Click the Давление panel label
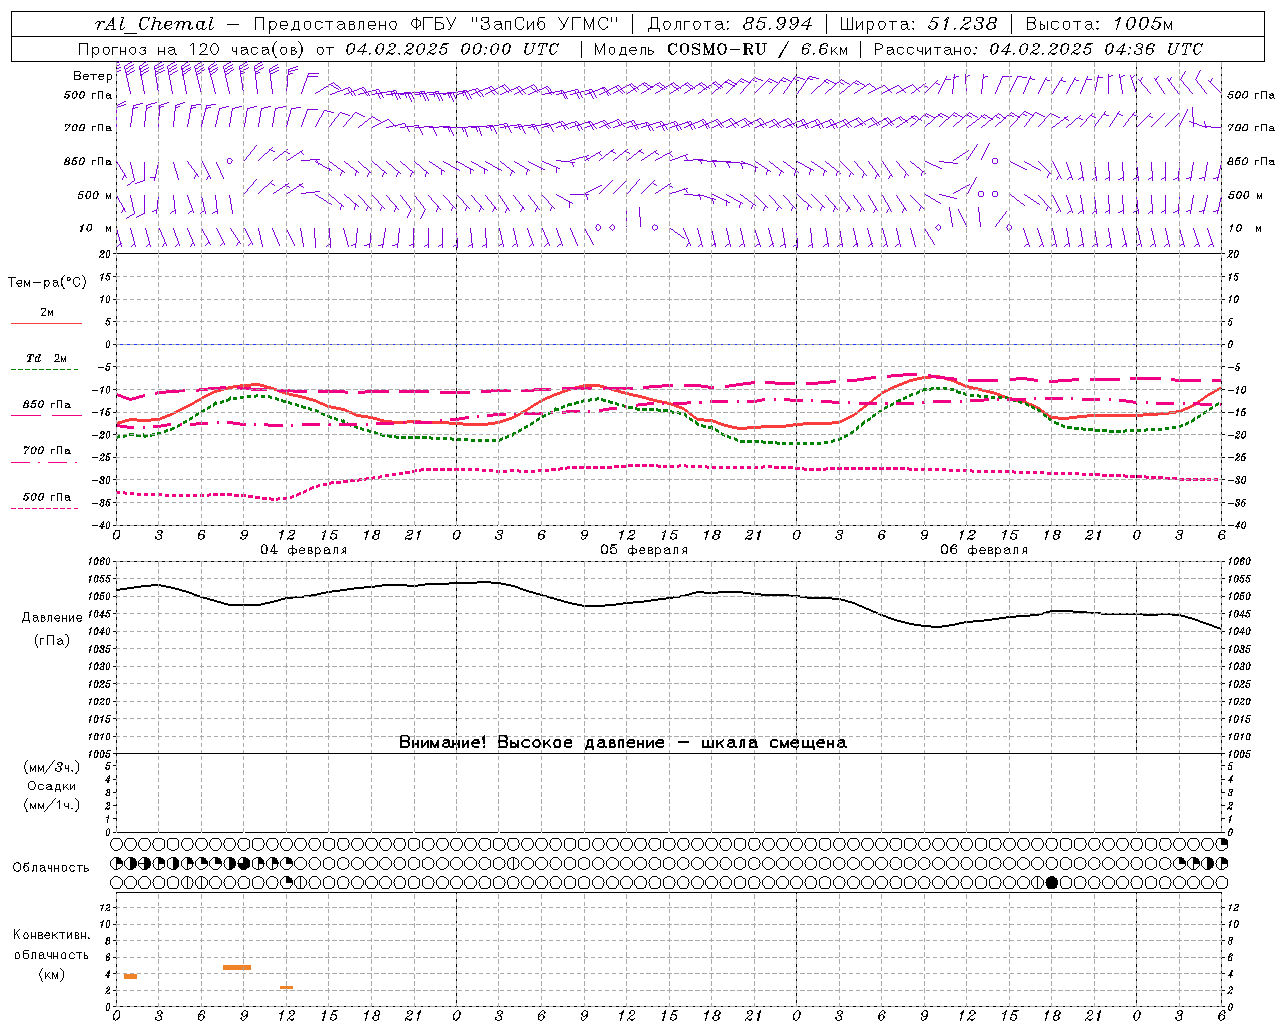Screen dimensions: 1280x1024 52,618
